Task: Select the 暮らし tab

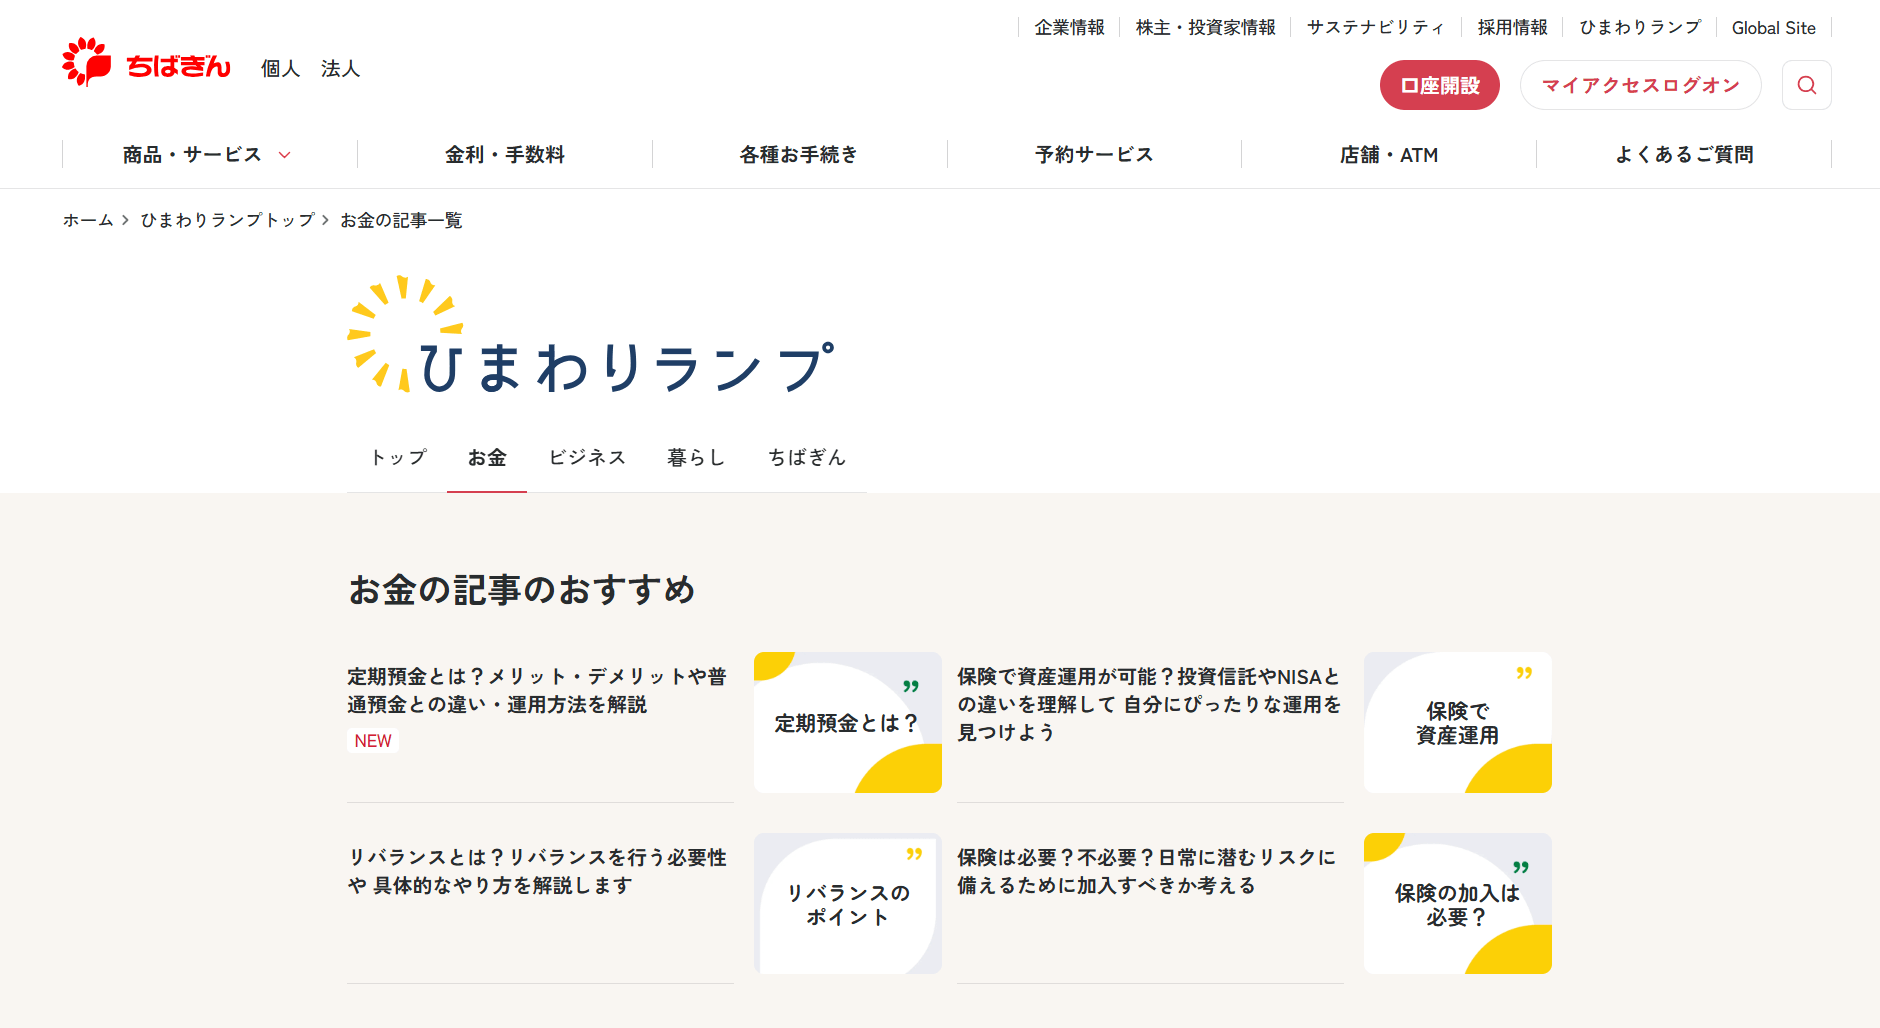Action: [696, 458]
